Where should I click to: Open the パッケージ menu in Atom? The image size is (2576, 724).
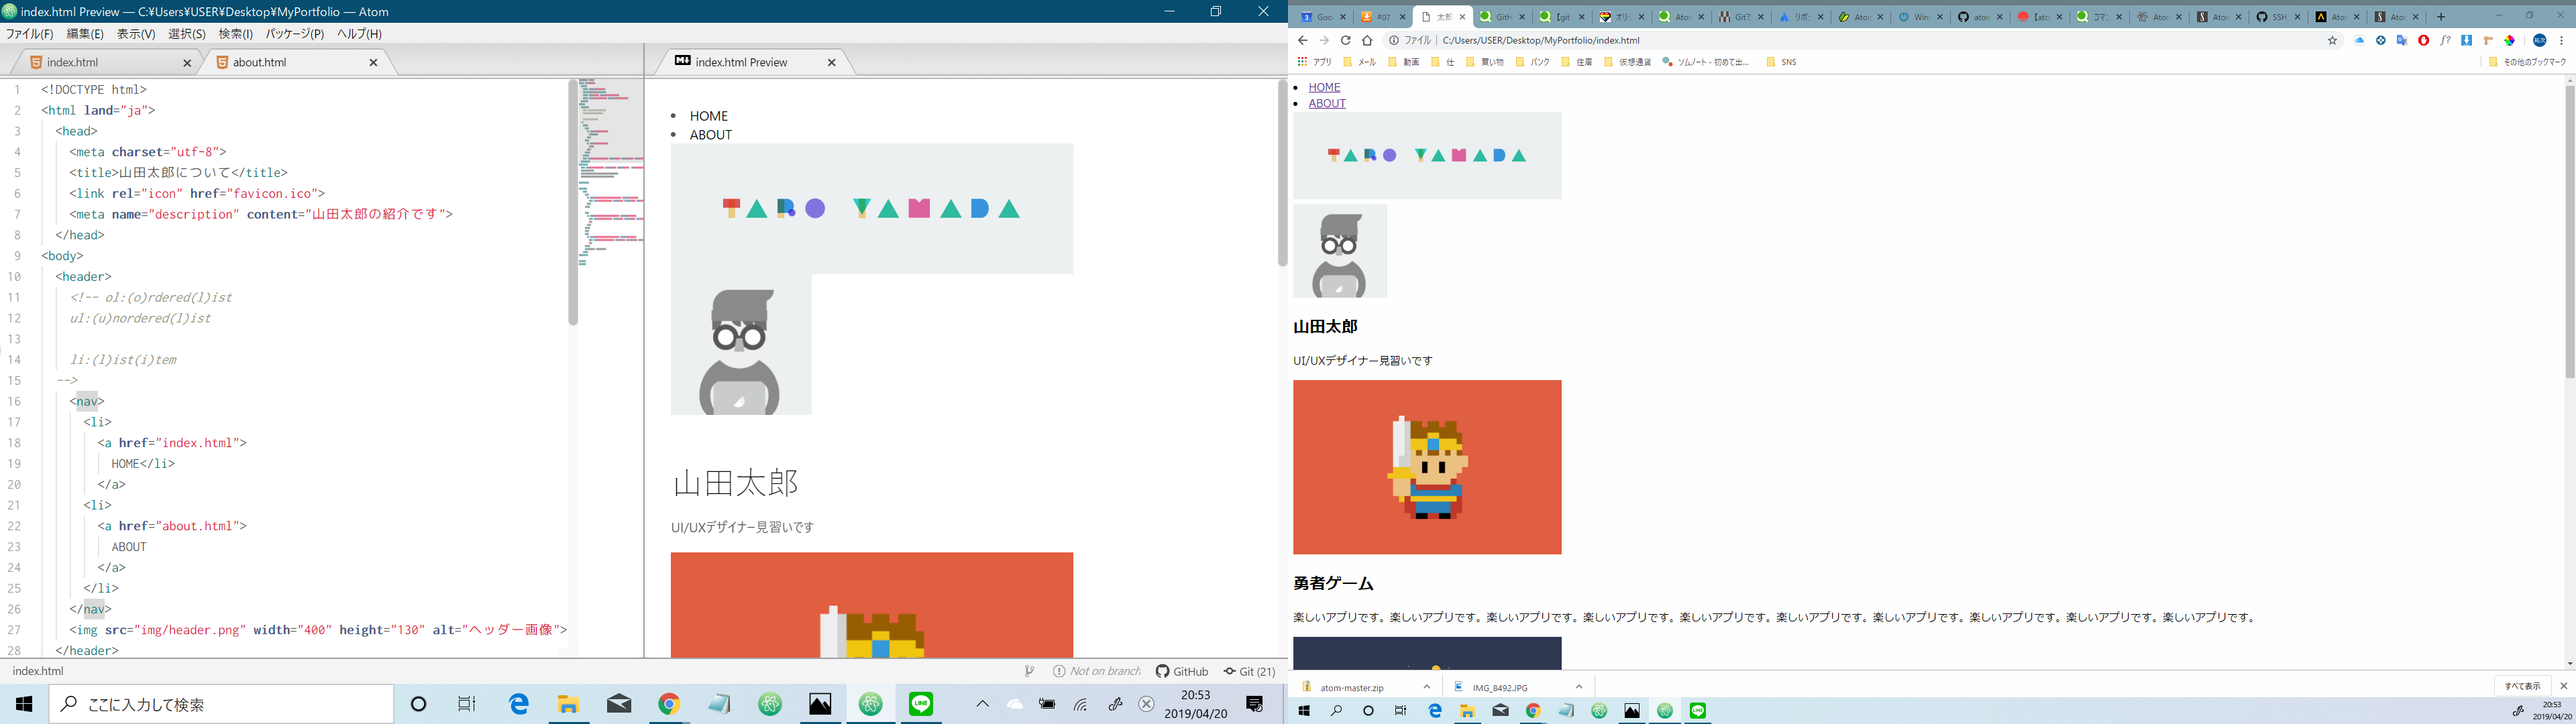pyautogui.click(x=294, y=33)
